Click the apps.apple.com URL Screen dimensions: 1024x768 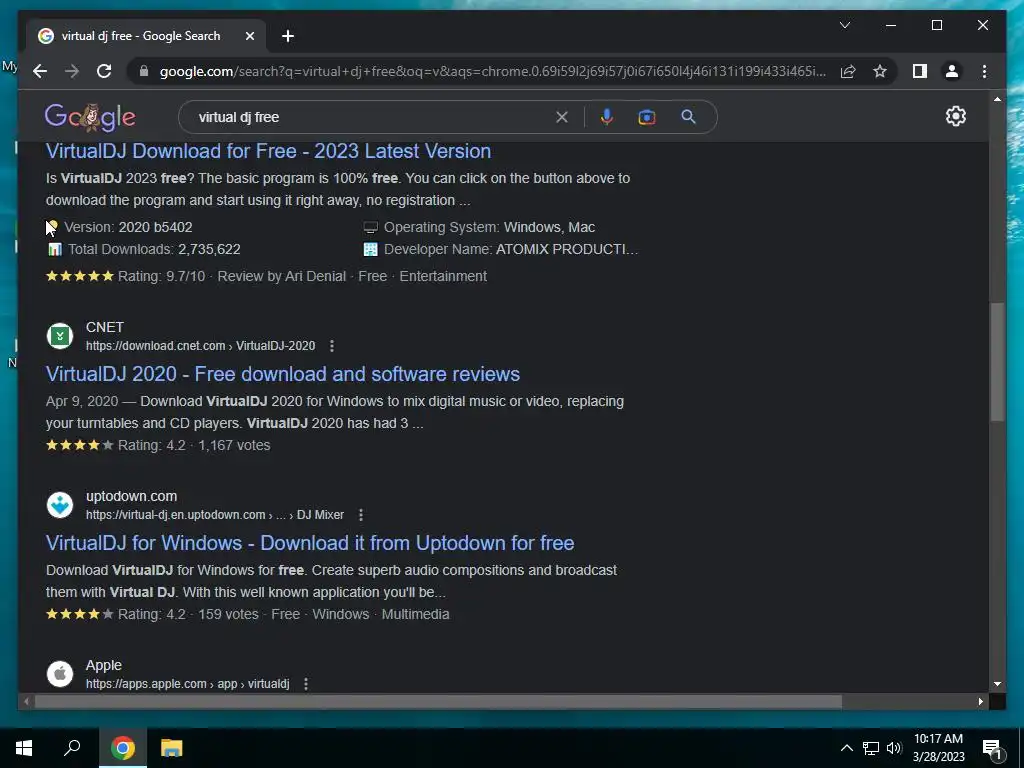click(x=187, y=684)
